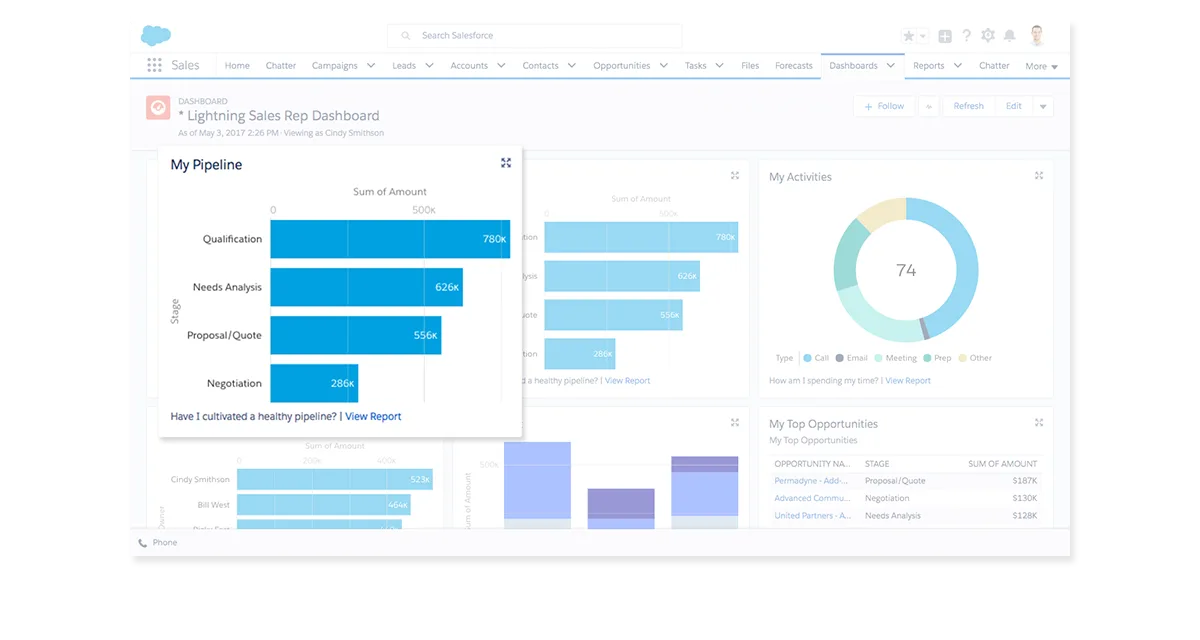Open the Help question mark icon

[967, 36]
